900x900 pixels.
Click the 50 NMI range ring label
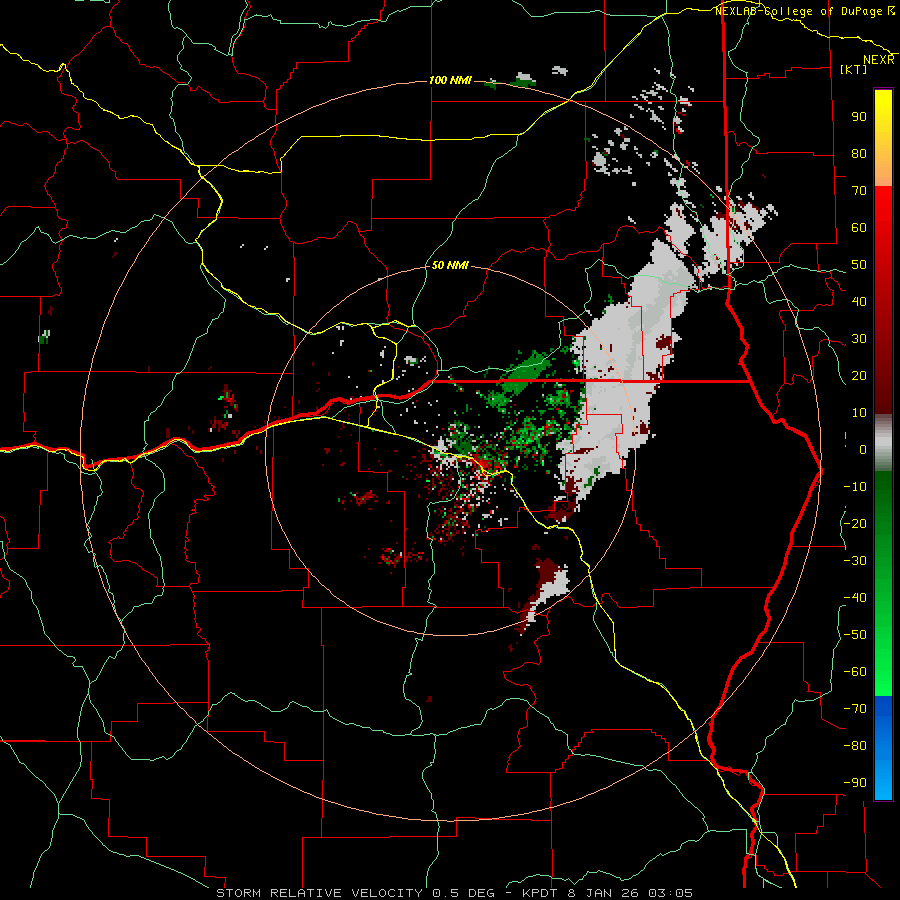[x=450, y=265]
